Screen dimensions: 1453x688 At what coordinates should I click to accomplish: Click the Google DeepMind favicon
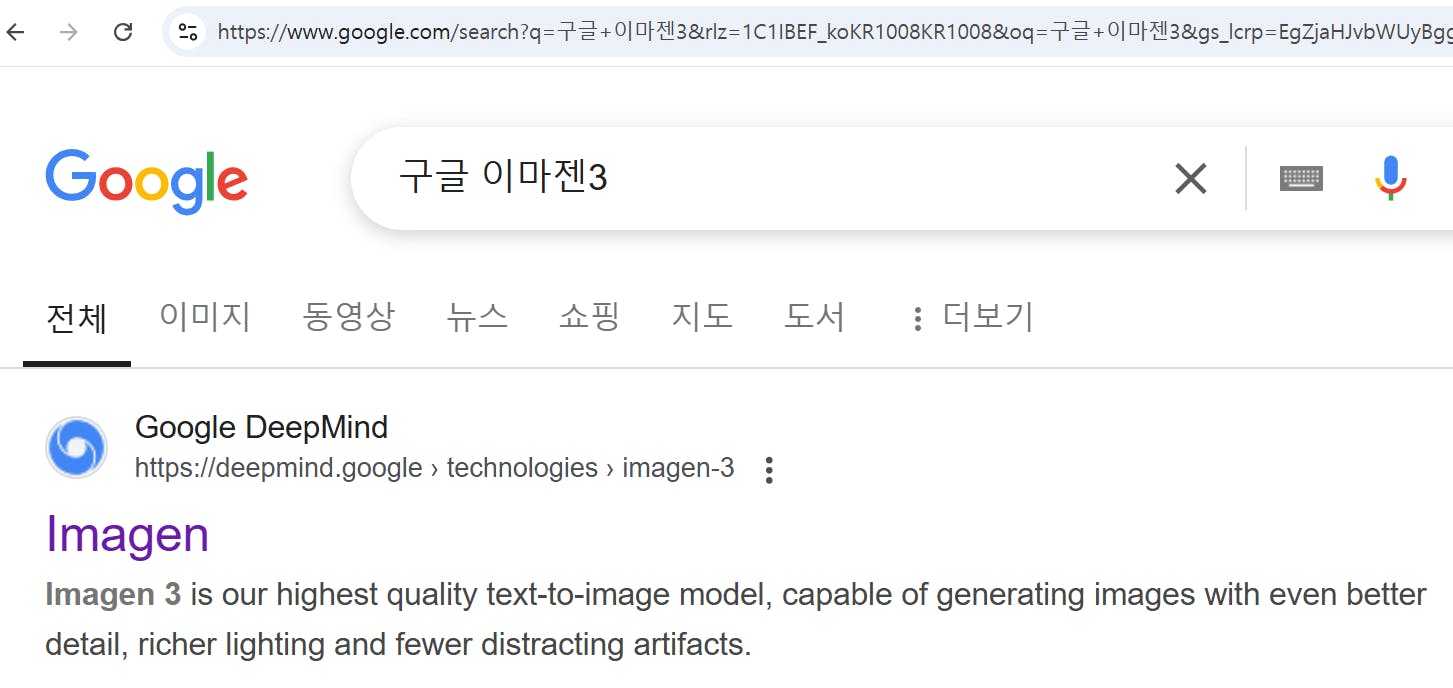76,447
